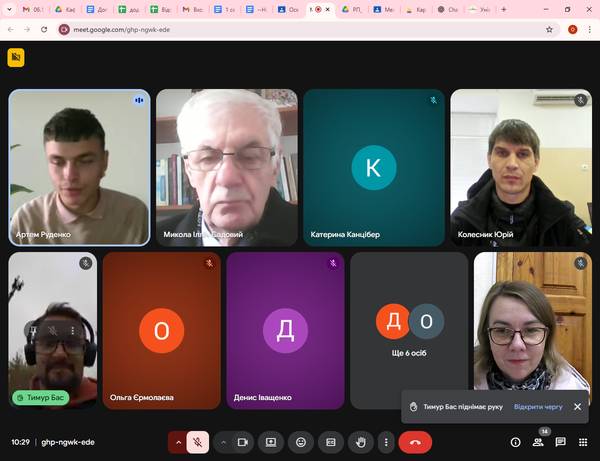Image resolution: width=600 pixels, height=461 pixels.
Task: Toggle the raise hand button
Action: pos(360,442)
